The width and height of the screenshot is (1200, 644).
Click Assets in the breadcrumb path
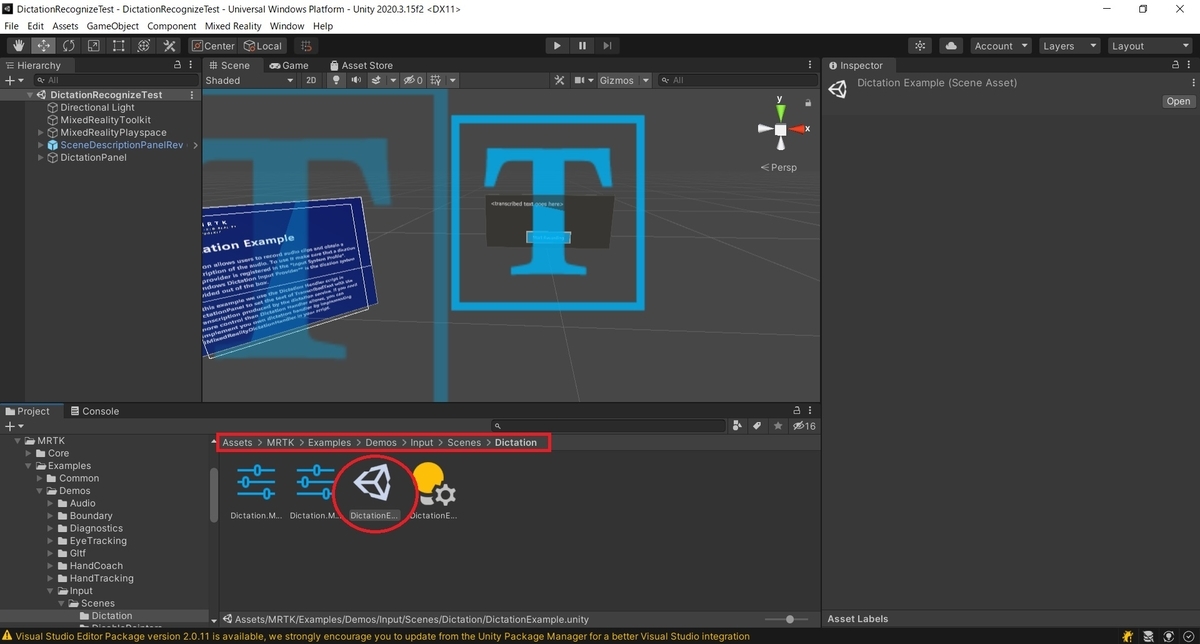pos(237,442)
